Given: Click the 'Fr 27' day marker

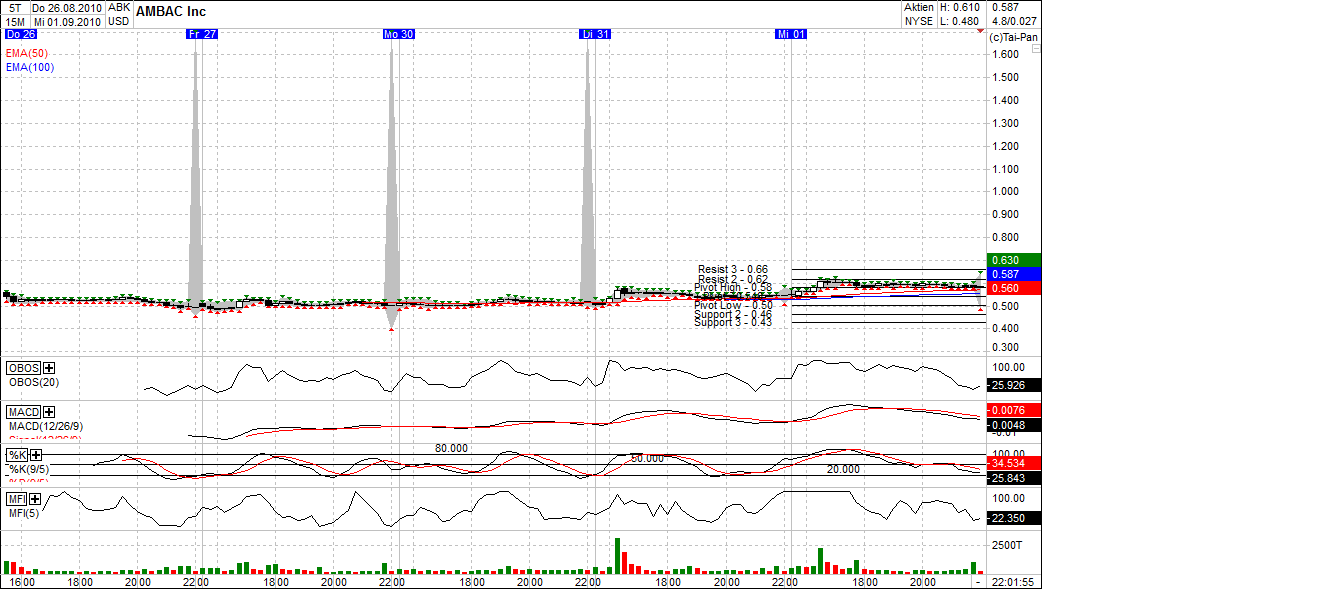Looking at the screenshot, I should (202, 34).
